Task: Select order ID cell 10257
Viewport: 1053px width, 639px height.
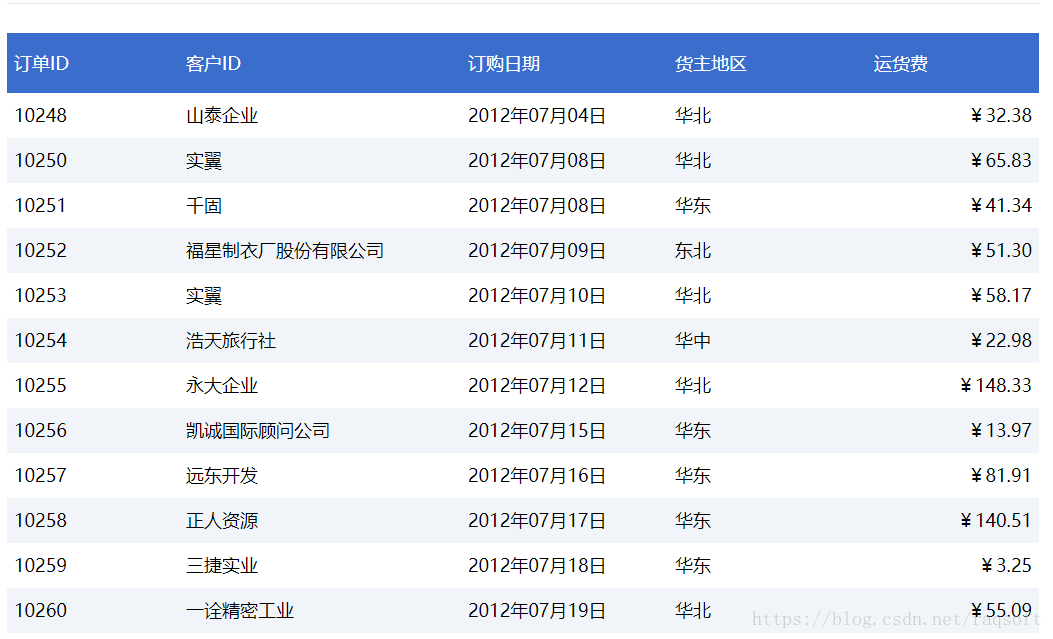Action: click(41, 475)
